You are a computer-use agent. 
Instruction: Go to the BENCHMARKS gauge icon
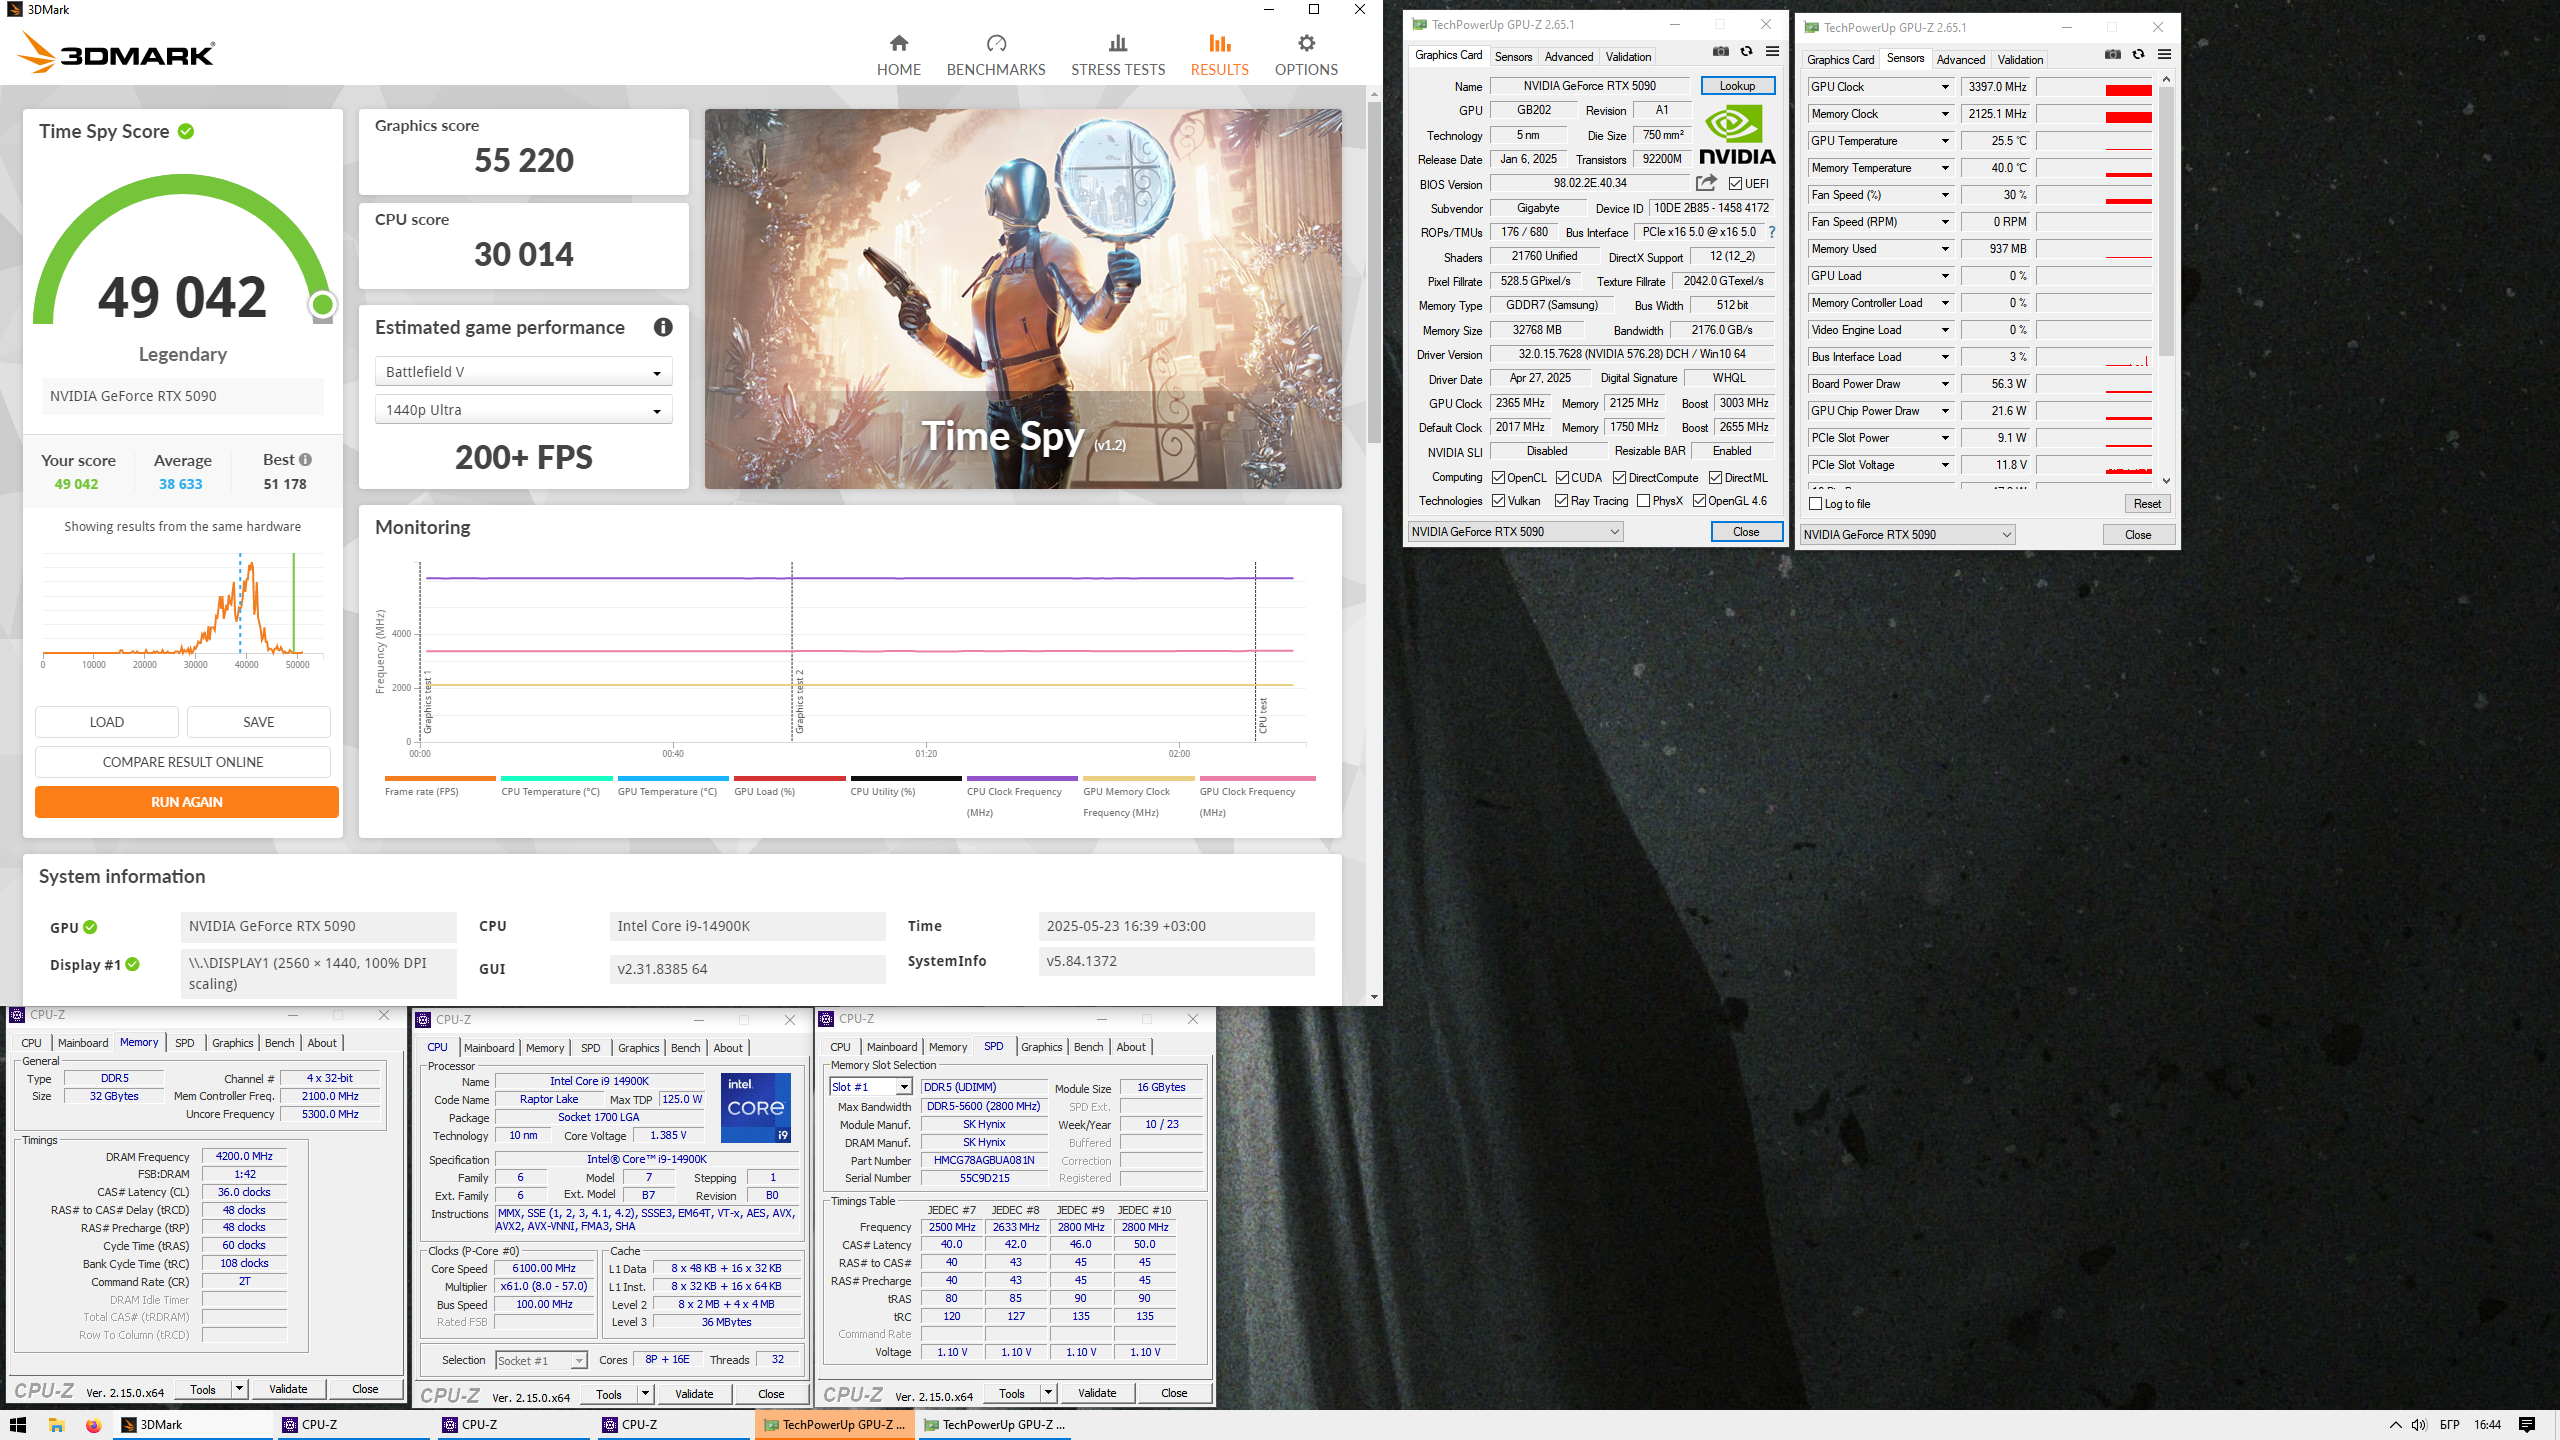(x=996, y=43)
